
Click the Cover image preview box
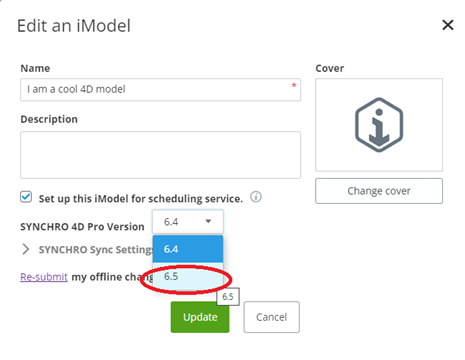click(x=379, y=125)
